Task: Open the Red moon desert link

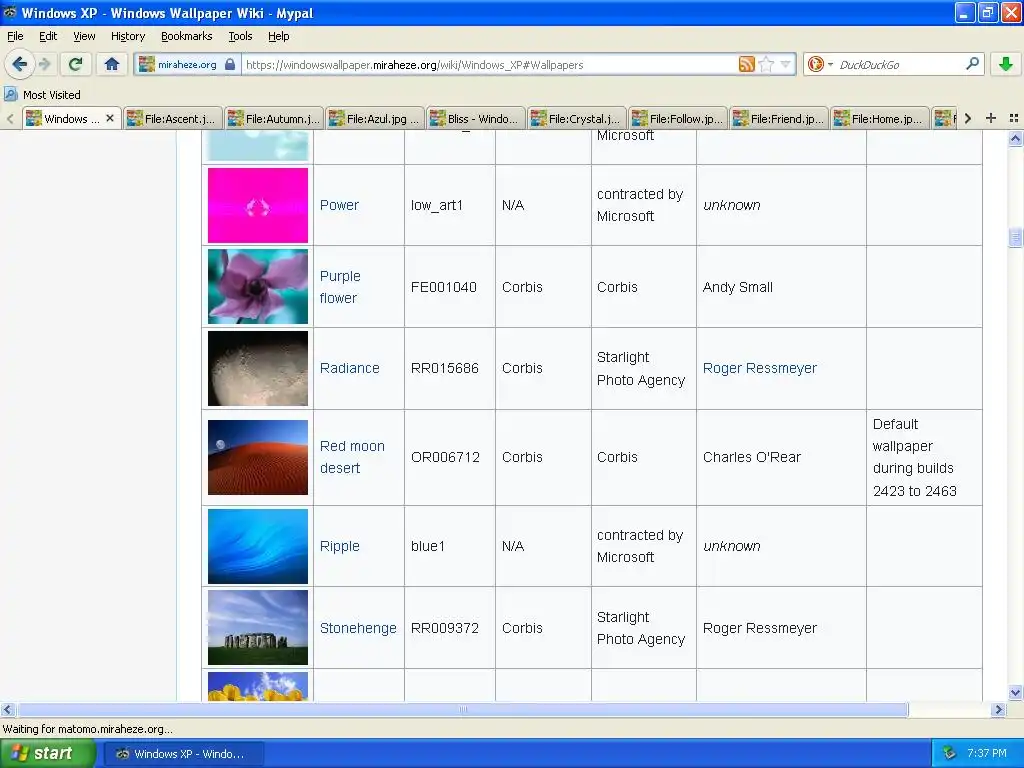Action: point(352,457)
